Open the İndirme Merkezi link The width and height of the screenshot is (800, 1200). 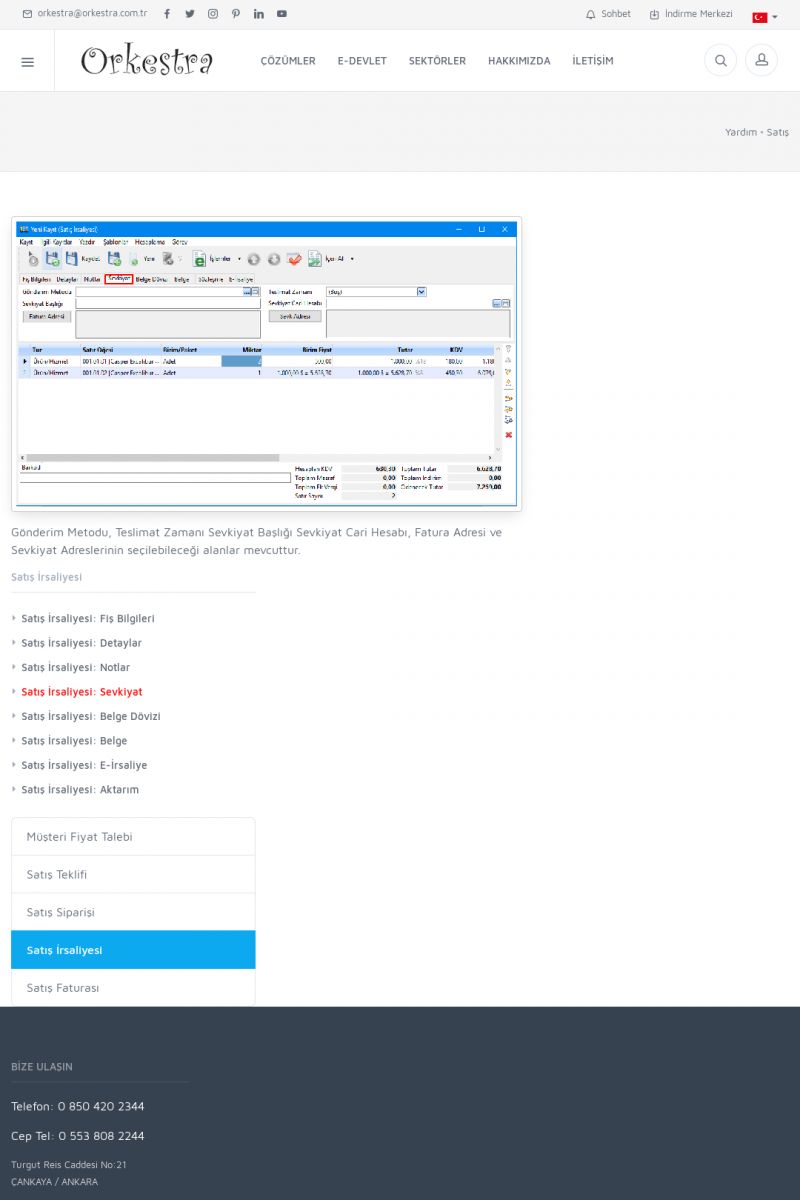tap(690, 14)
